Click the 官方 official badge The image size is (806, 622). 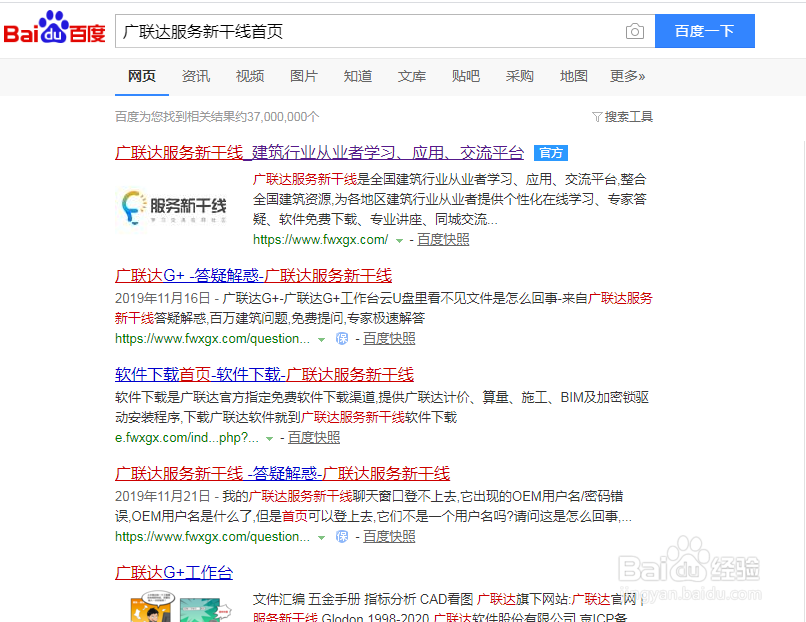pos(551,153)
